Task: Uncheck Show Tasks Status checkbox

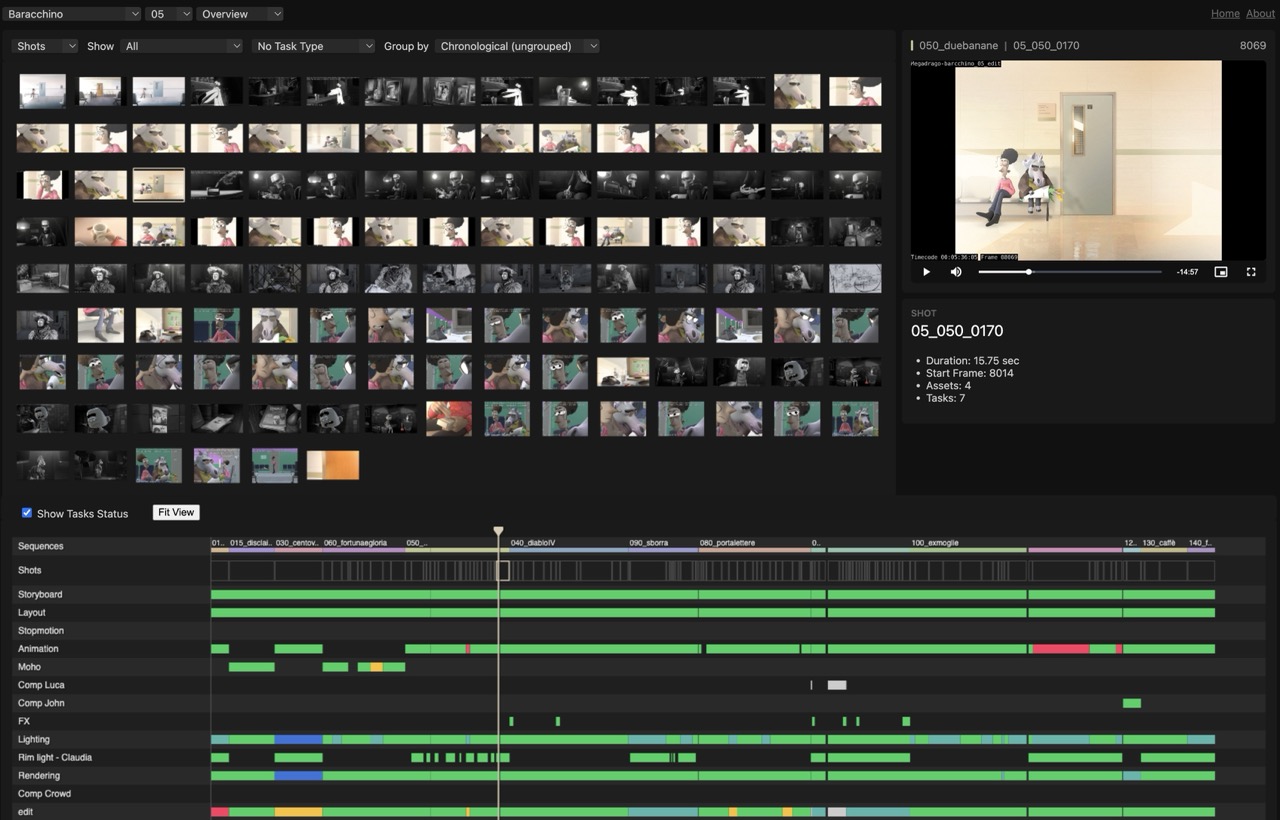Action: click(x=27, y=513)
